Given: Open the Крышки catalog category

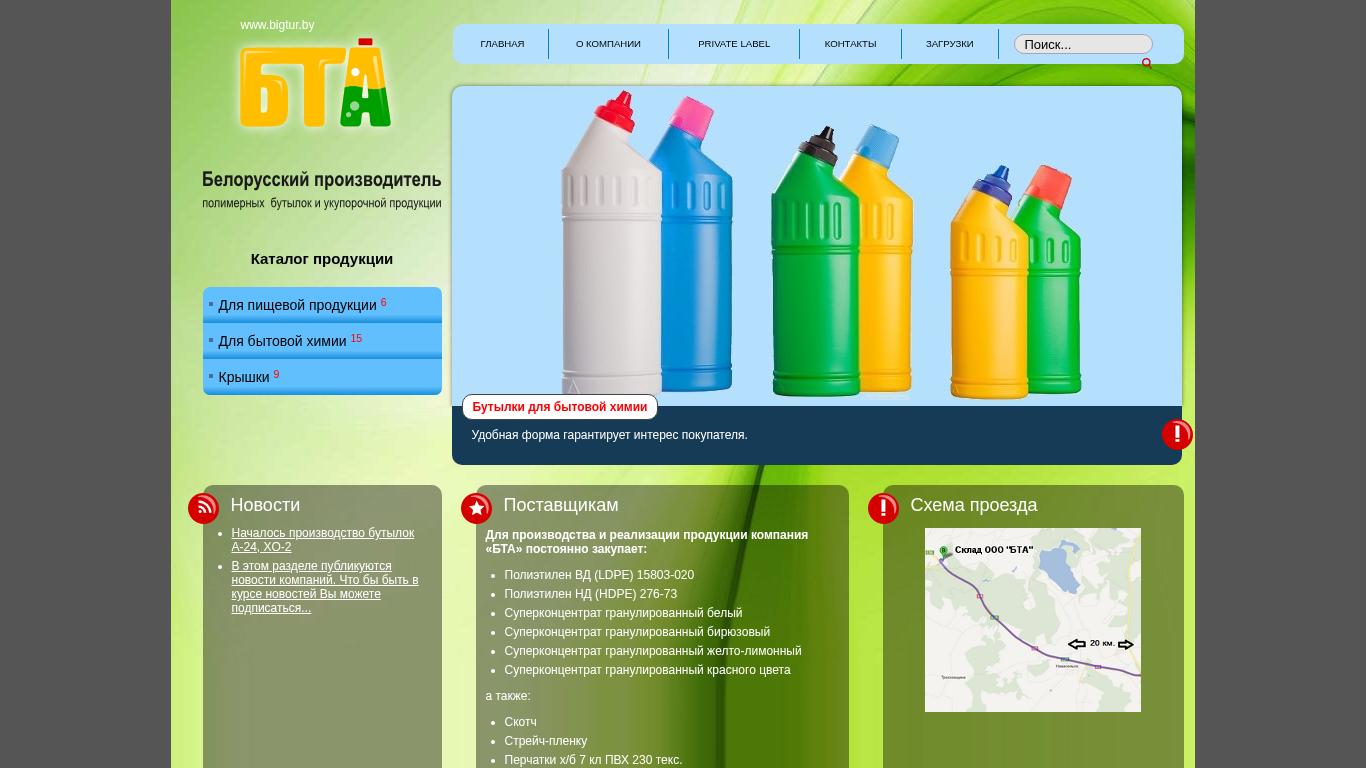Looking at the screenshot, I should pos(322,377).
